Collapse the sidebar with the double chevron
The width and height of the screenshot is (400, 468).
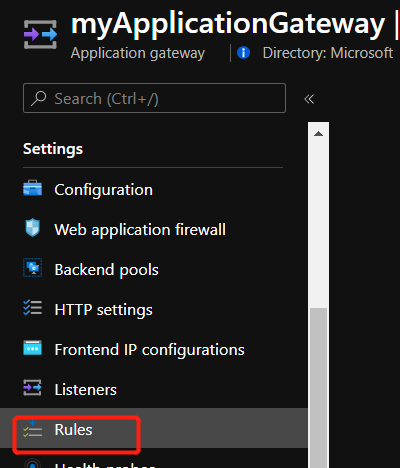click(309, 99)
